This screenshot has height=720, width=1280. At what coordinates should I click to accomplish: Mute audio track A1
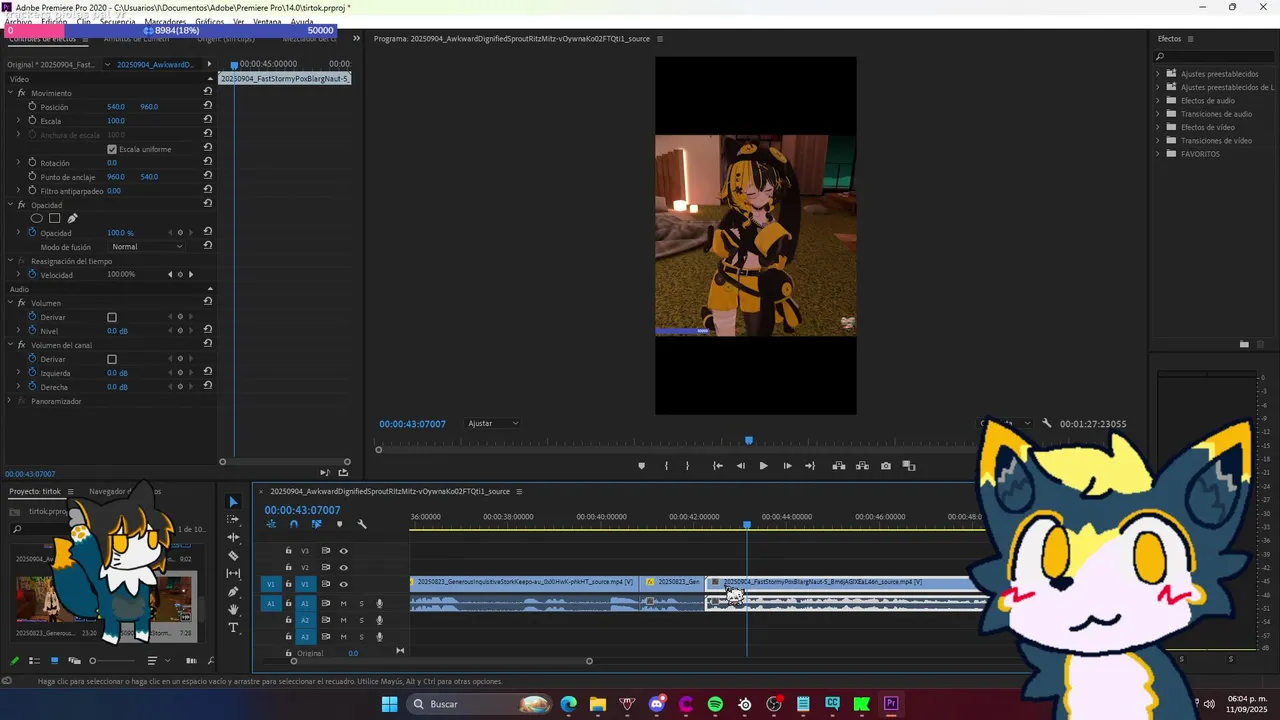pyautogui.click(x=343, y=603)
